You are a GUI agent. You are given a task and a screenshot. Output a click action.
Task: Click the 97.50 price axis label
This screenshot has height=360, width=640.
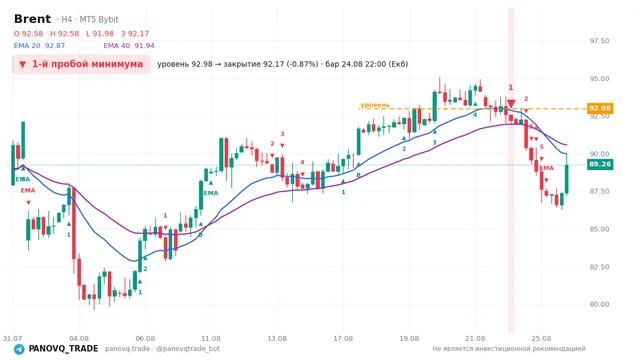tap(599, 41)
